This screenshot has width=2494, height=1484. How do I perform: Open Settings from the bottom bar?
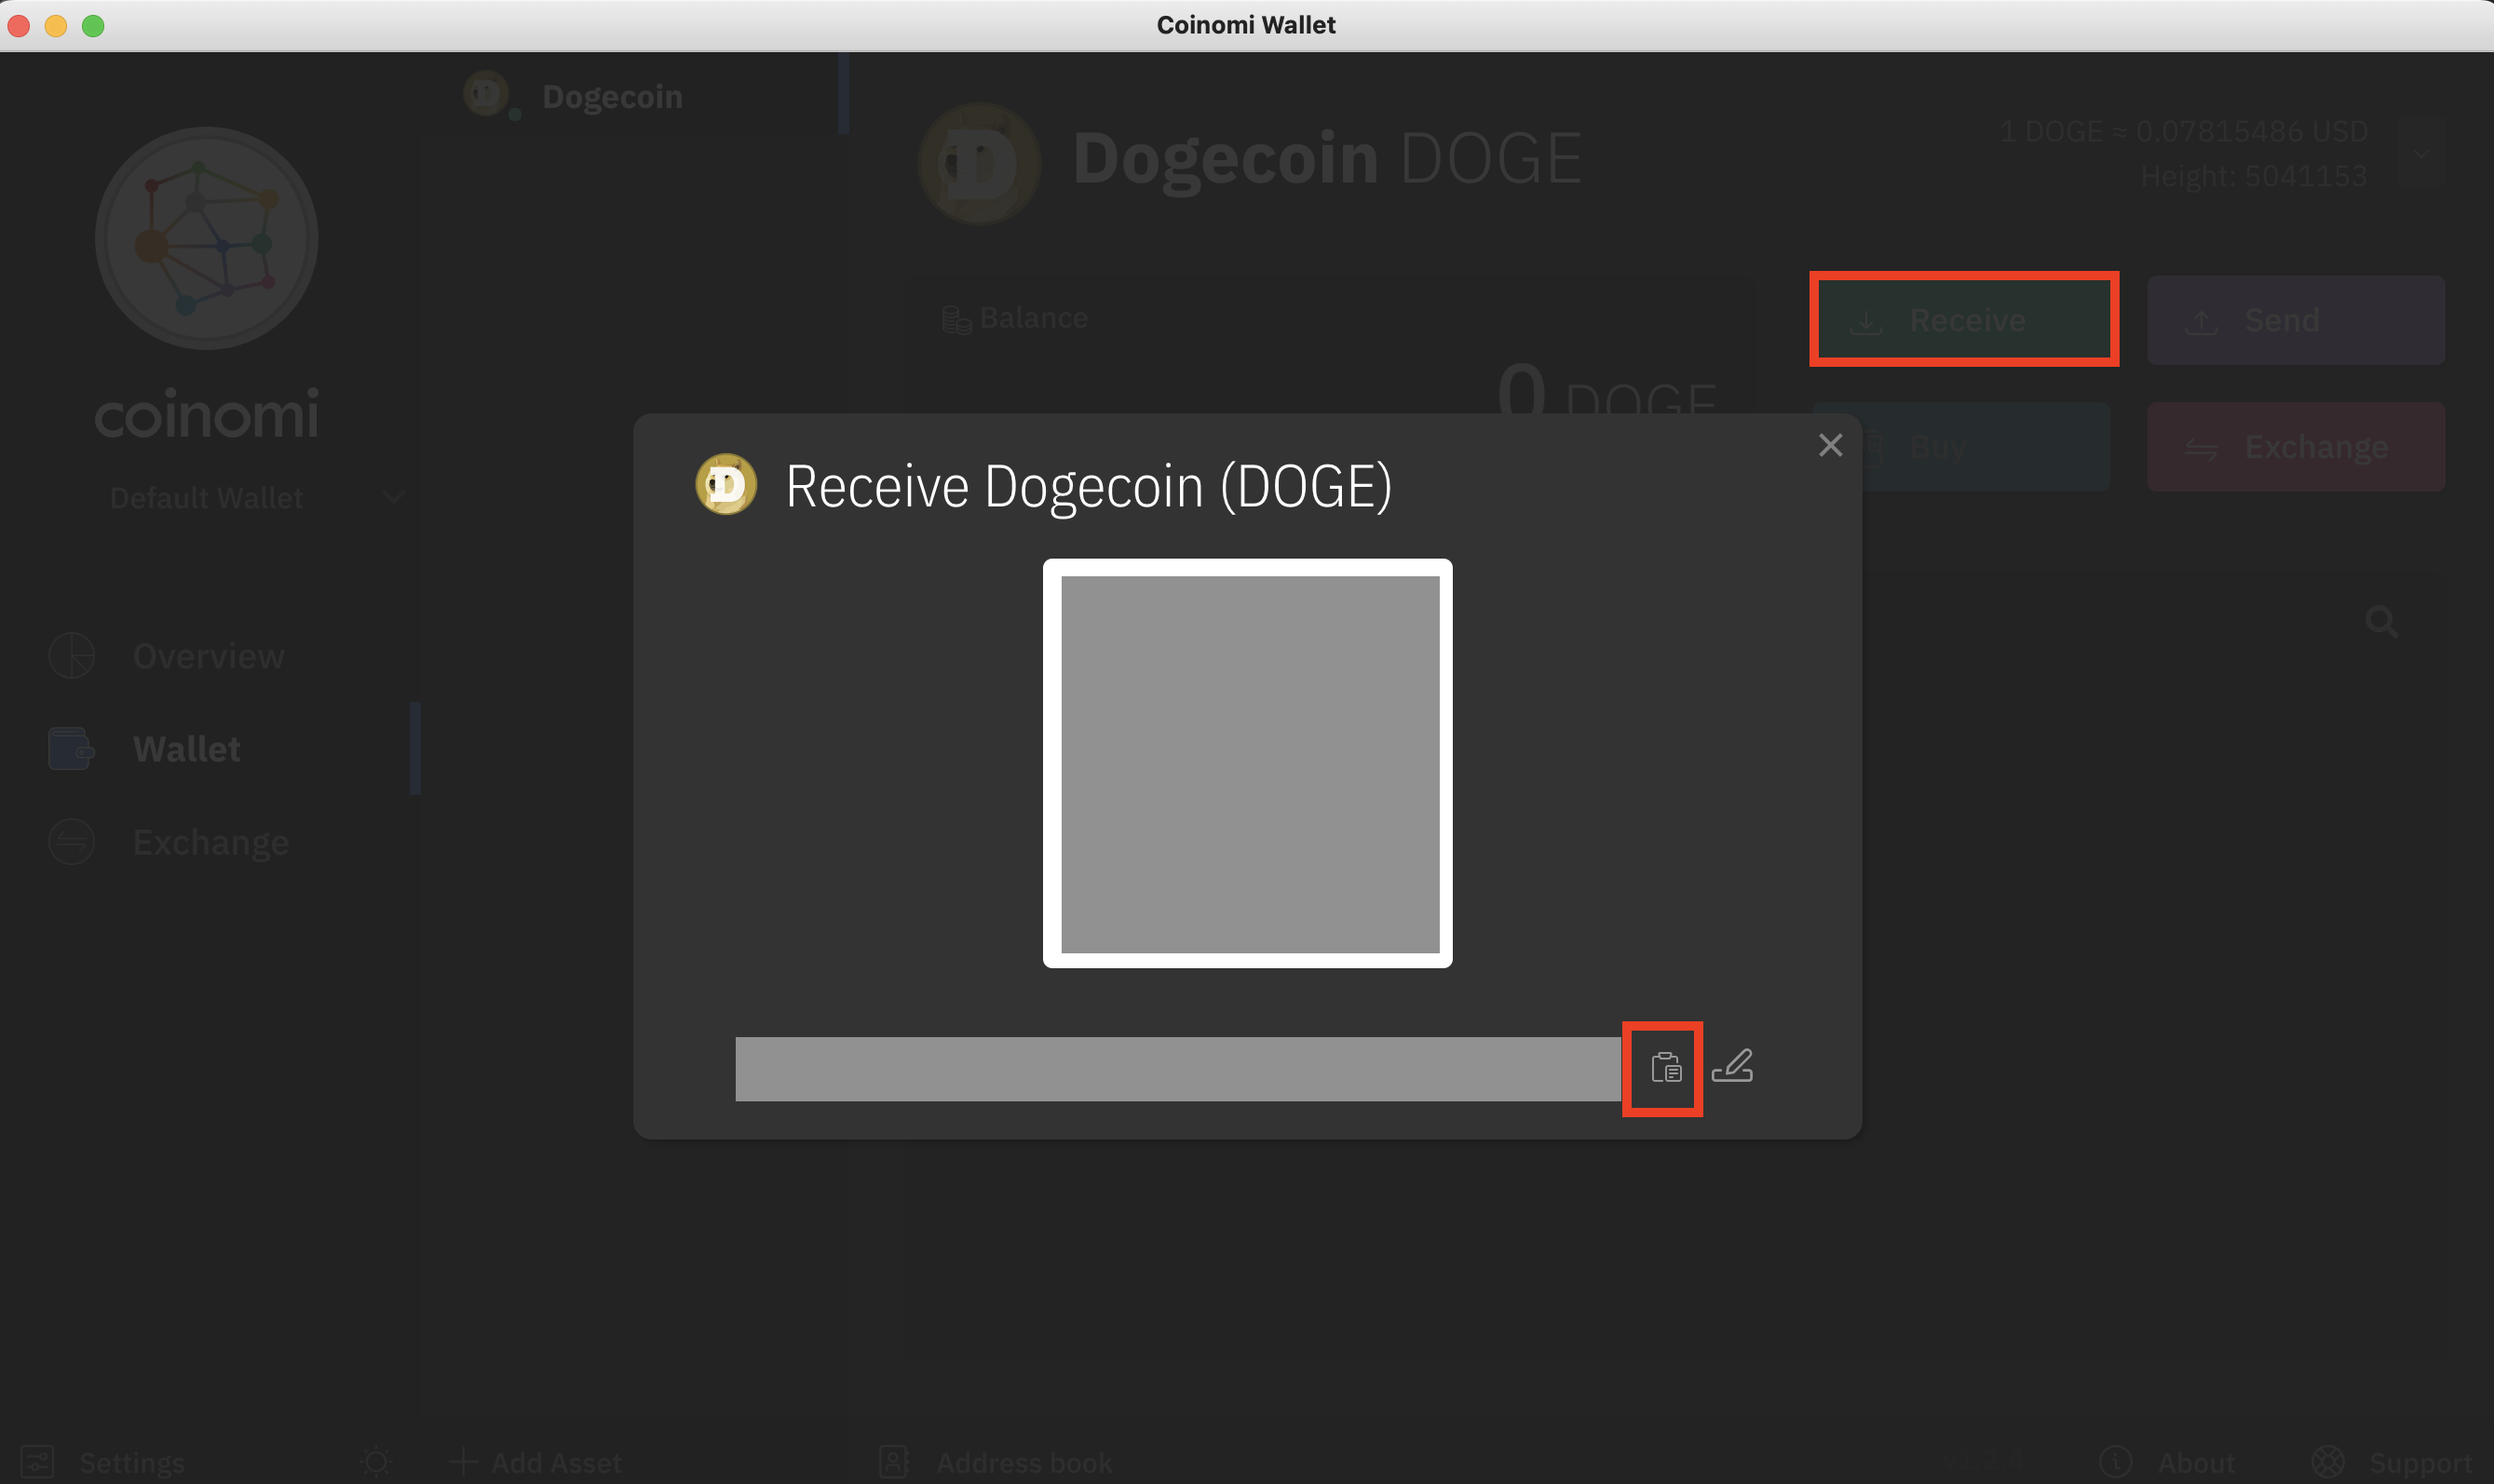click(131, 1462)
